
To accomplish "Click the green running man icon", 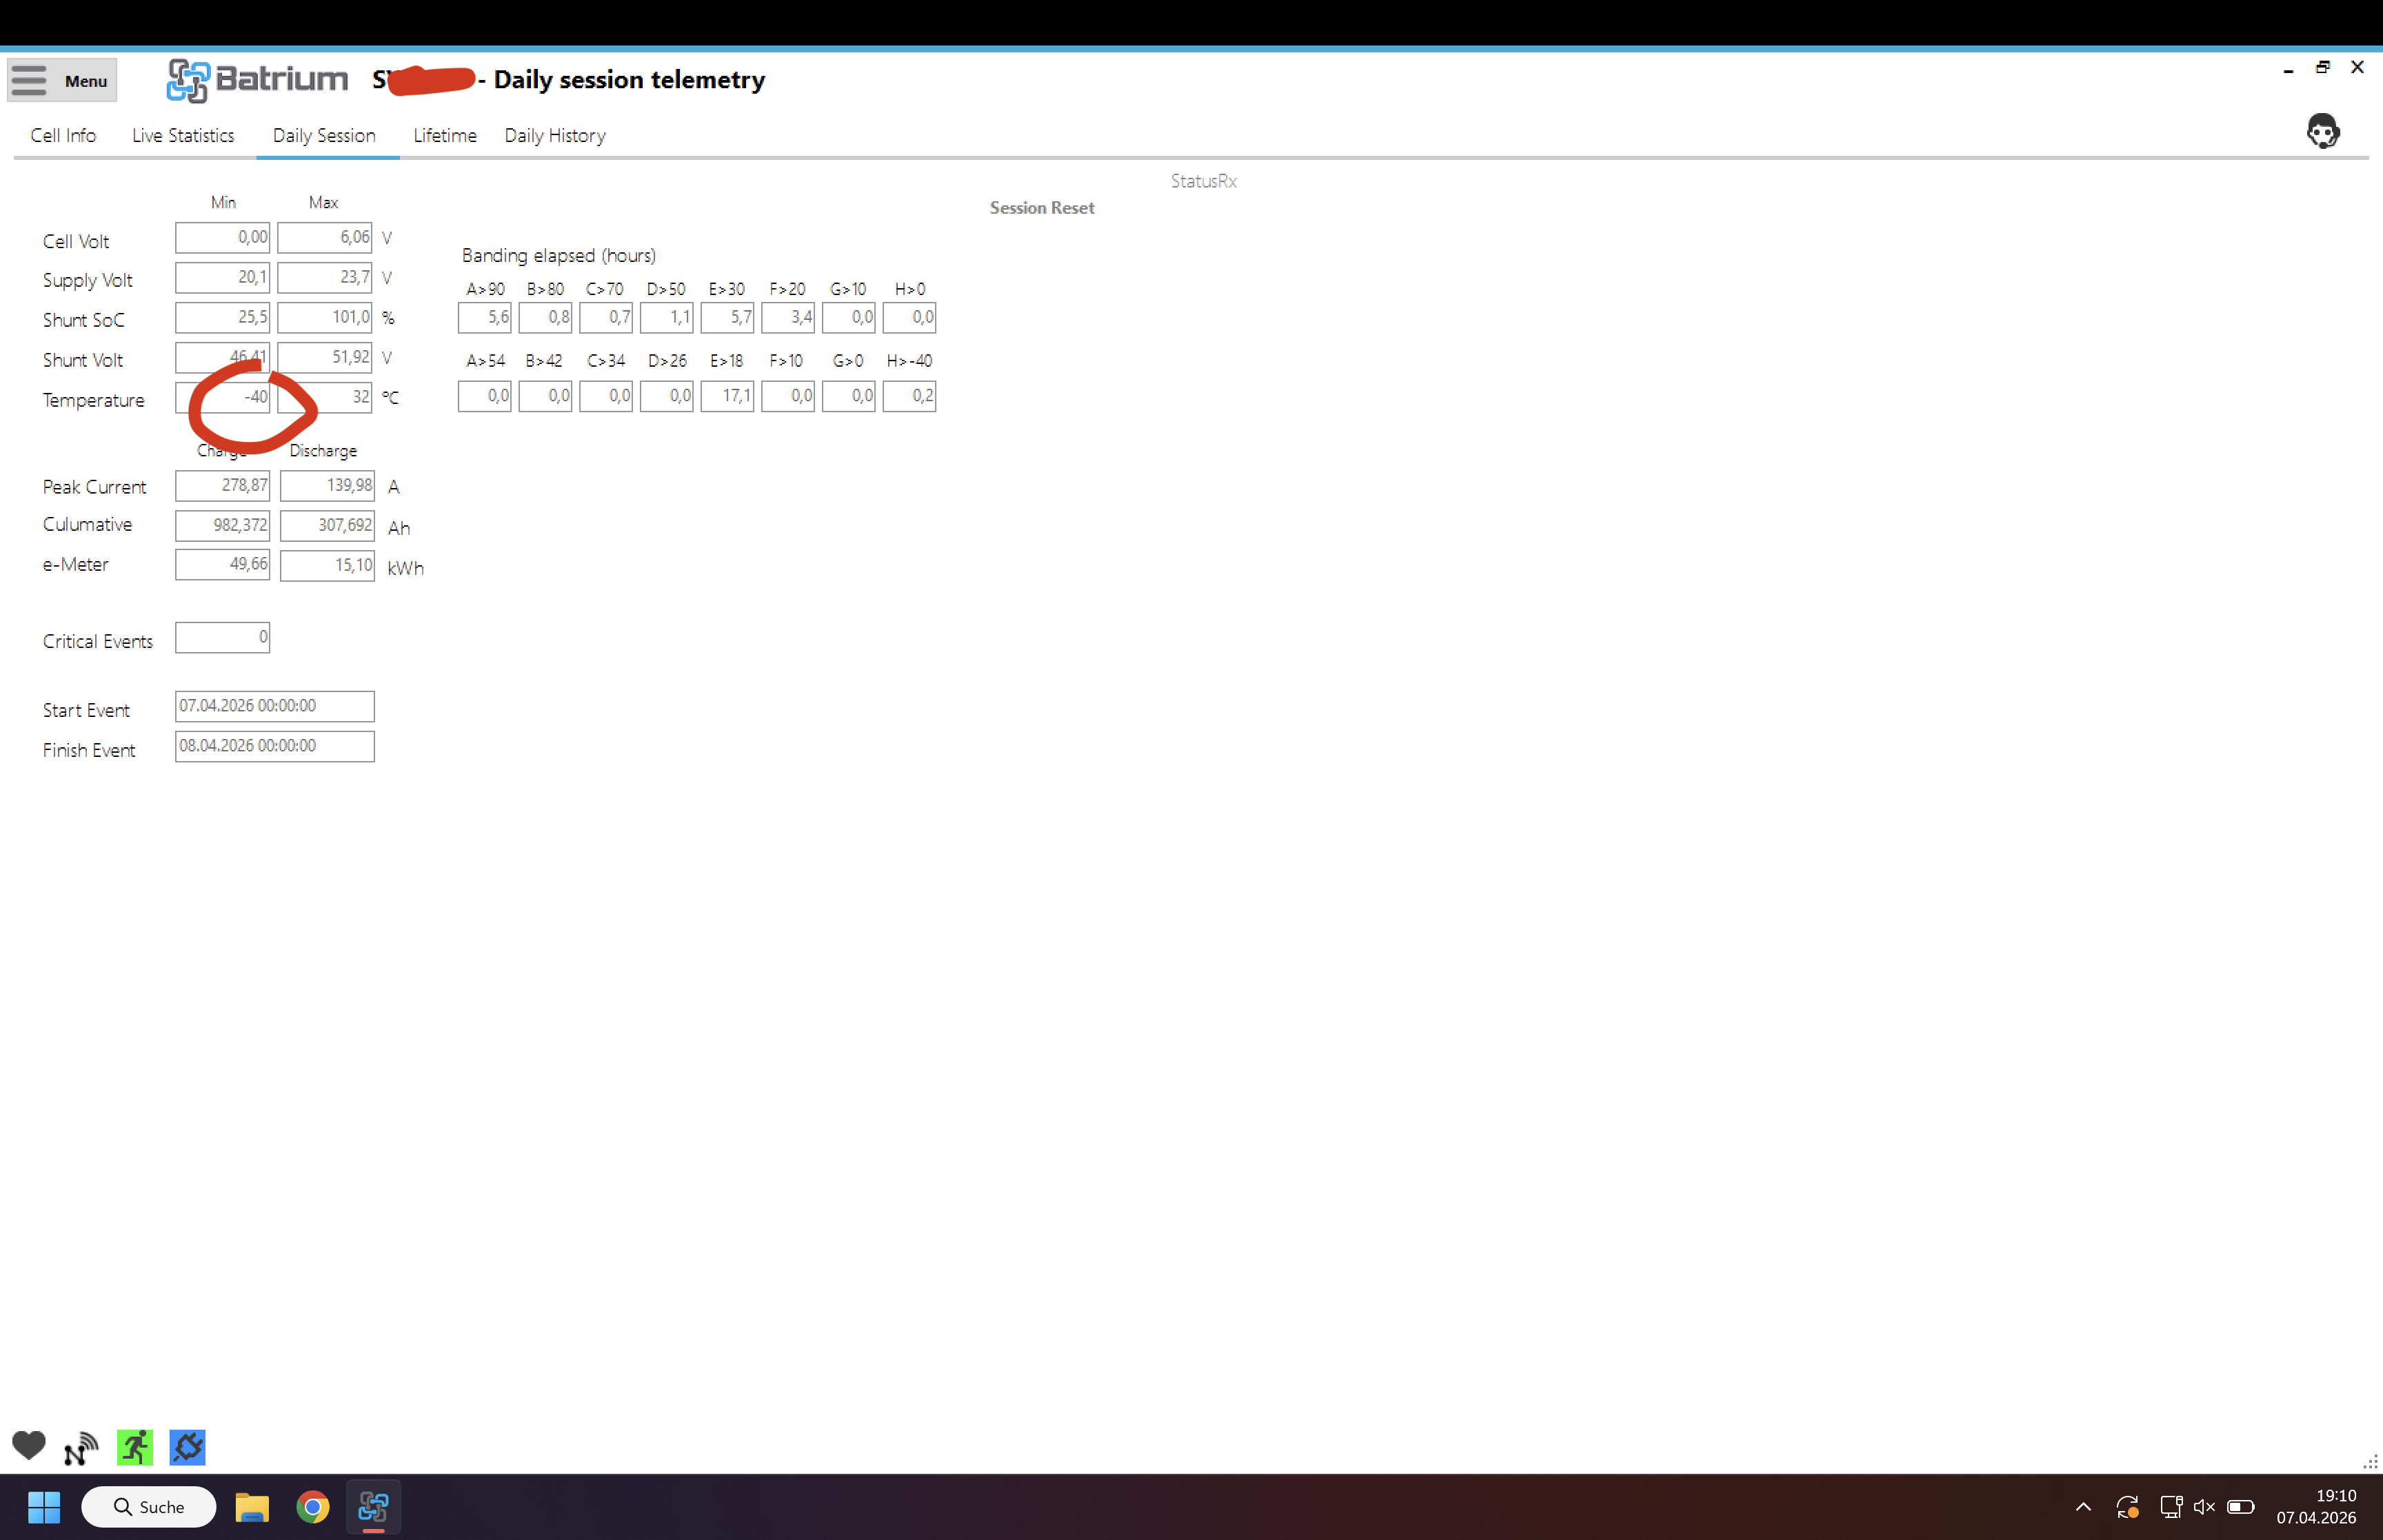I will click(135, 1447).
